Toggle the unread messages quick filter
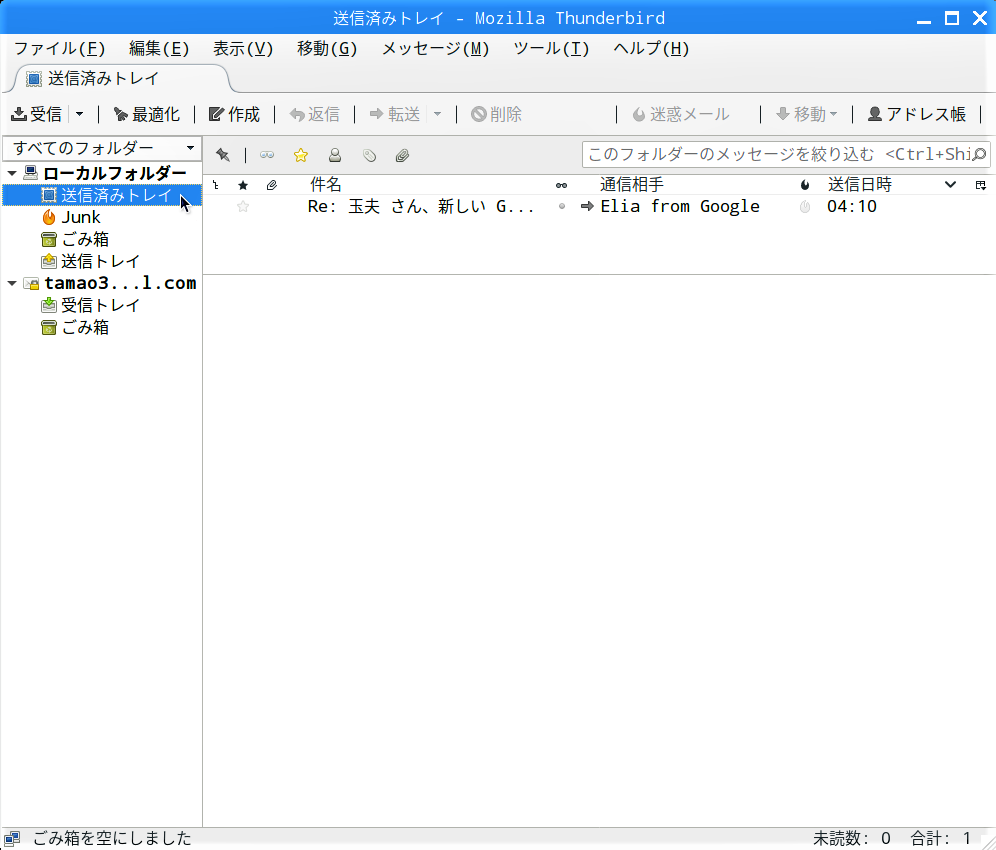 tap(267, 155)
